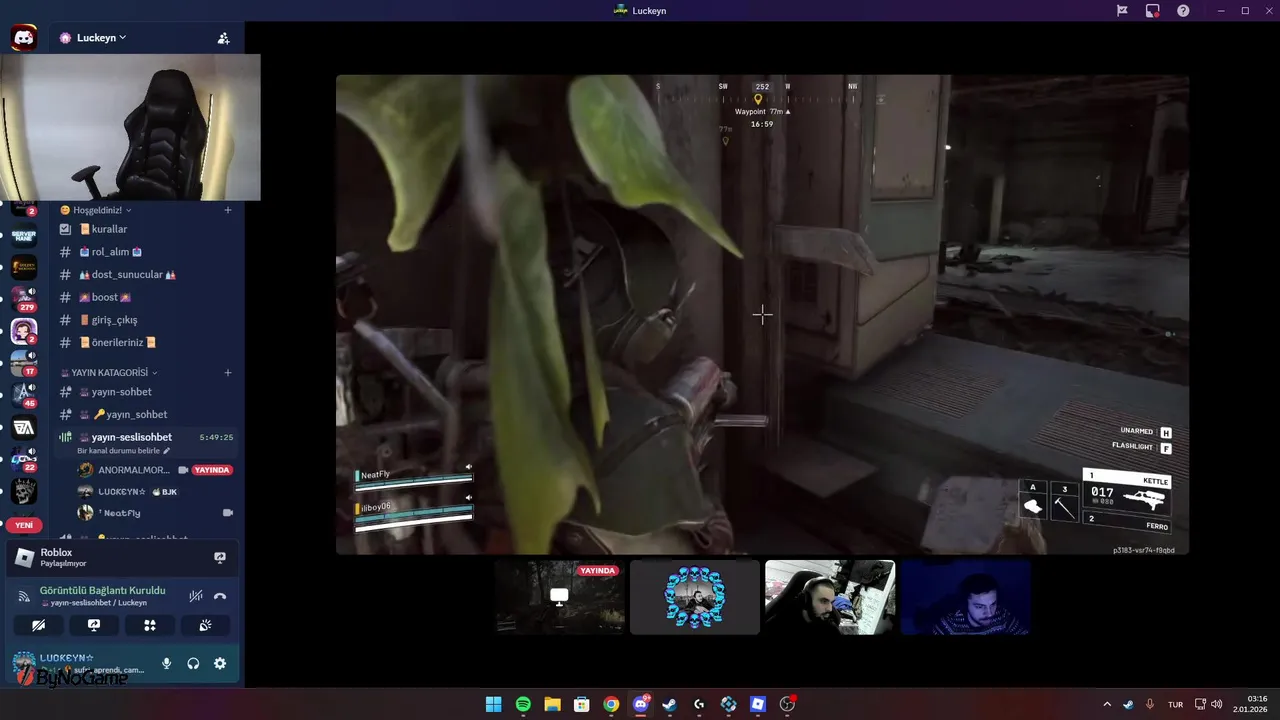1280x720 pixels.
Task: Open Spotify from the taskbar
Action: click(523, 704)
